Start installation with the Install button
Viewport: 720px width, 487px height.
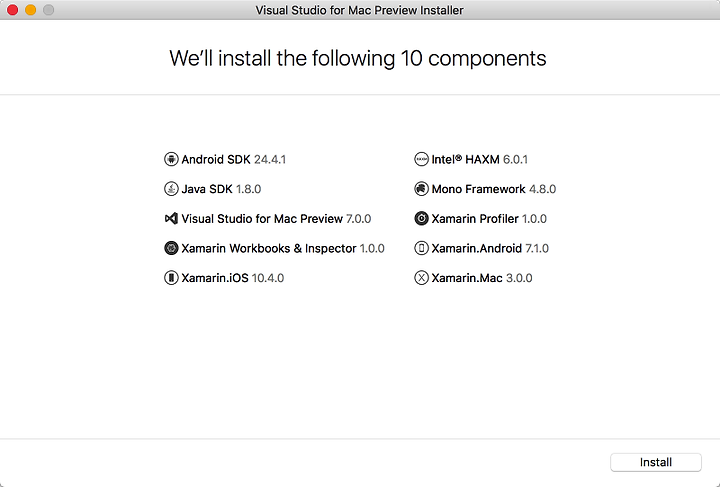click(x=656, y=462)
